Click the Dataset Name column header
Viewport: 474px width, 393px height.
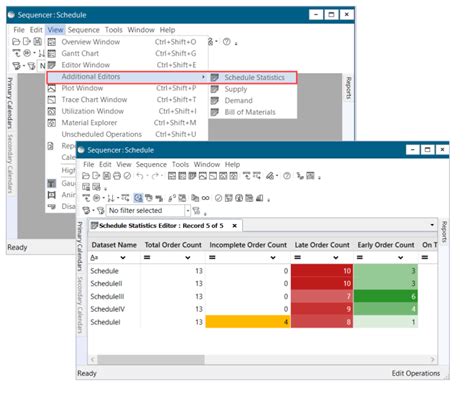coord(114,245)
